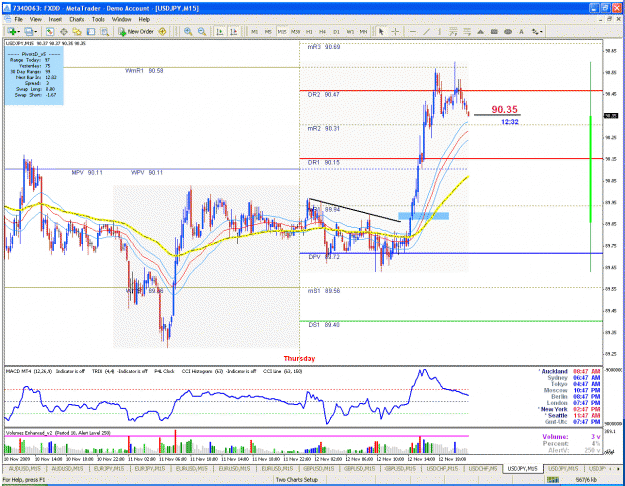Switch to the H1 timeframe

coord(309,31)
